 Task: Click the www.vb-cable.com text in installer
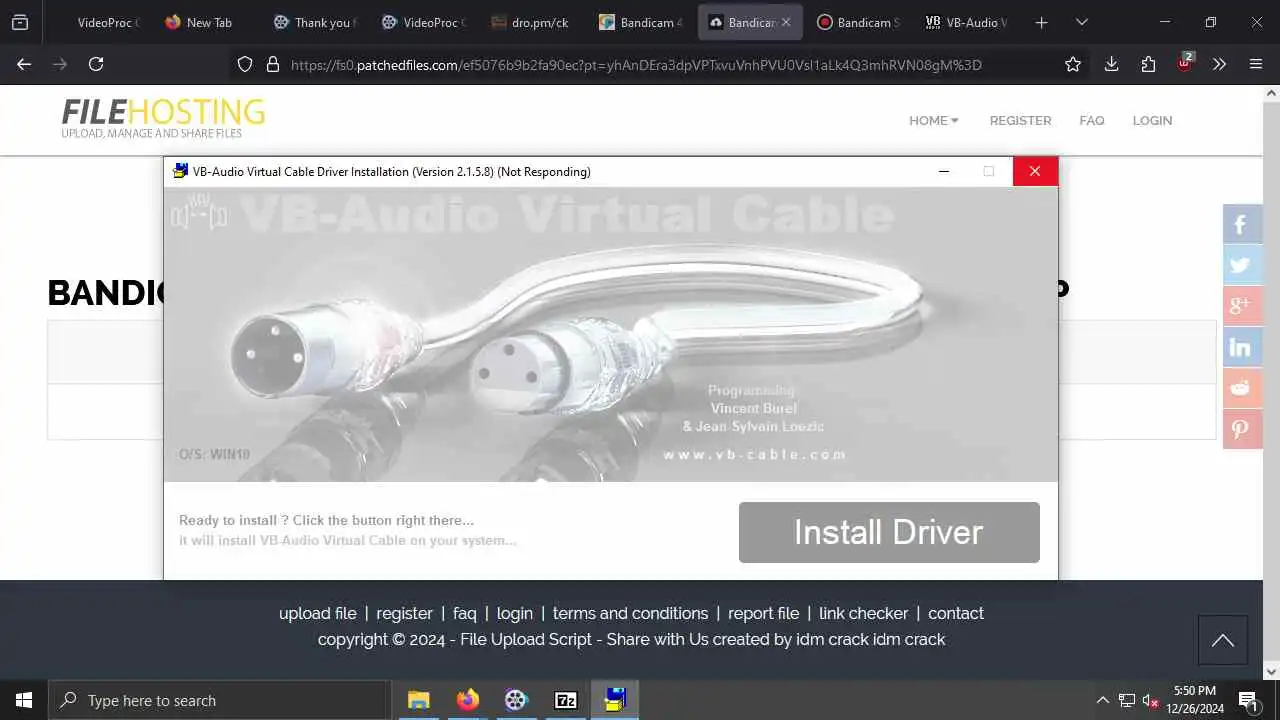click(x=754, y=454)
